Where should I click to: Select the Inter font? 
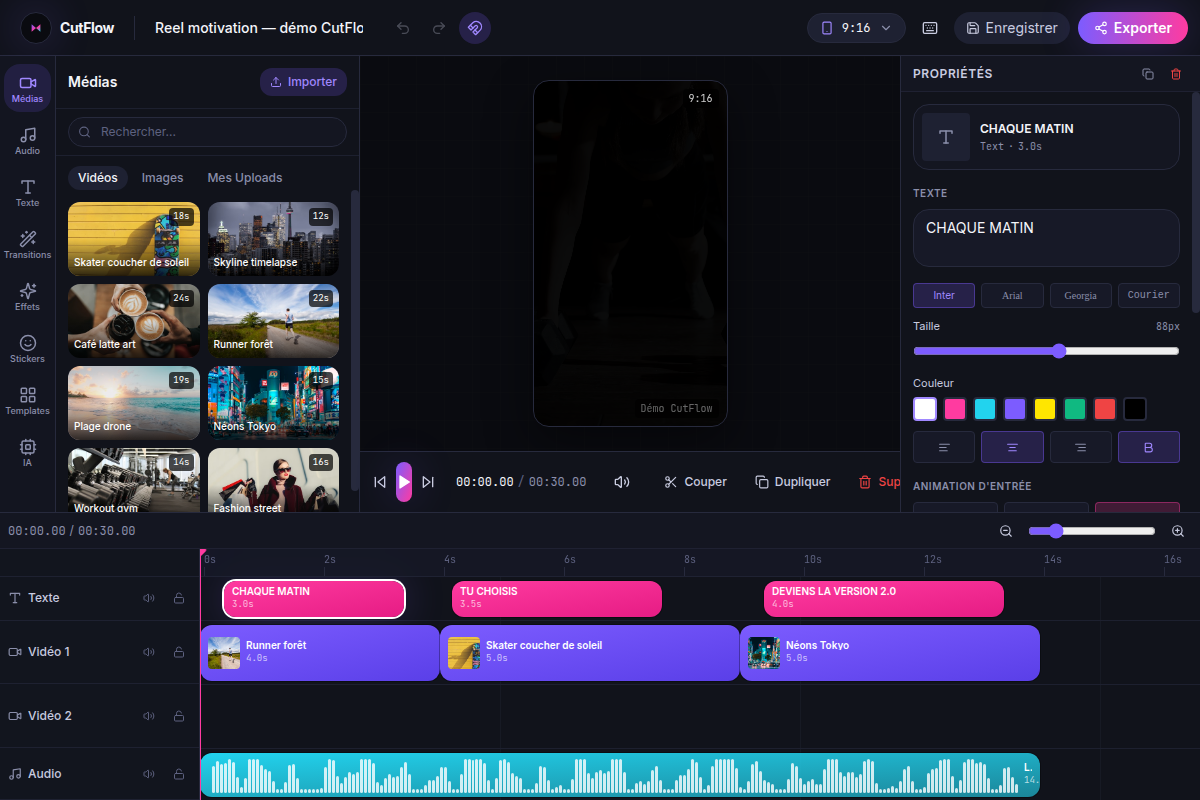click(x=944, y=295)
